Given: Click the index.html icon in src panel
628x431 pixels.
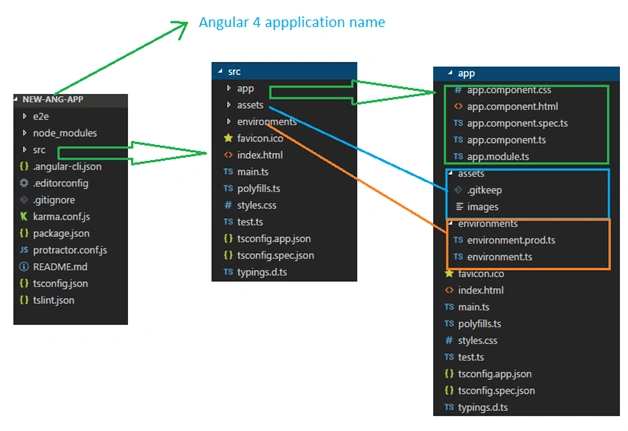Looking at the screenshot, I should point(228,155).
